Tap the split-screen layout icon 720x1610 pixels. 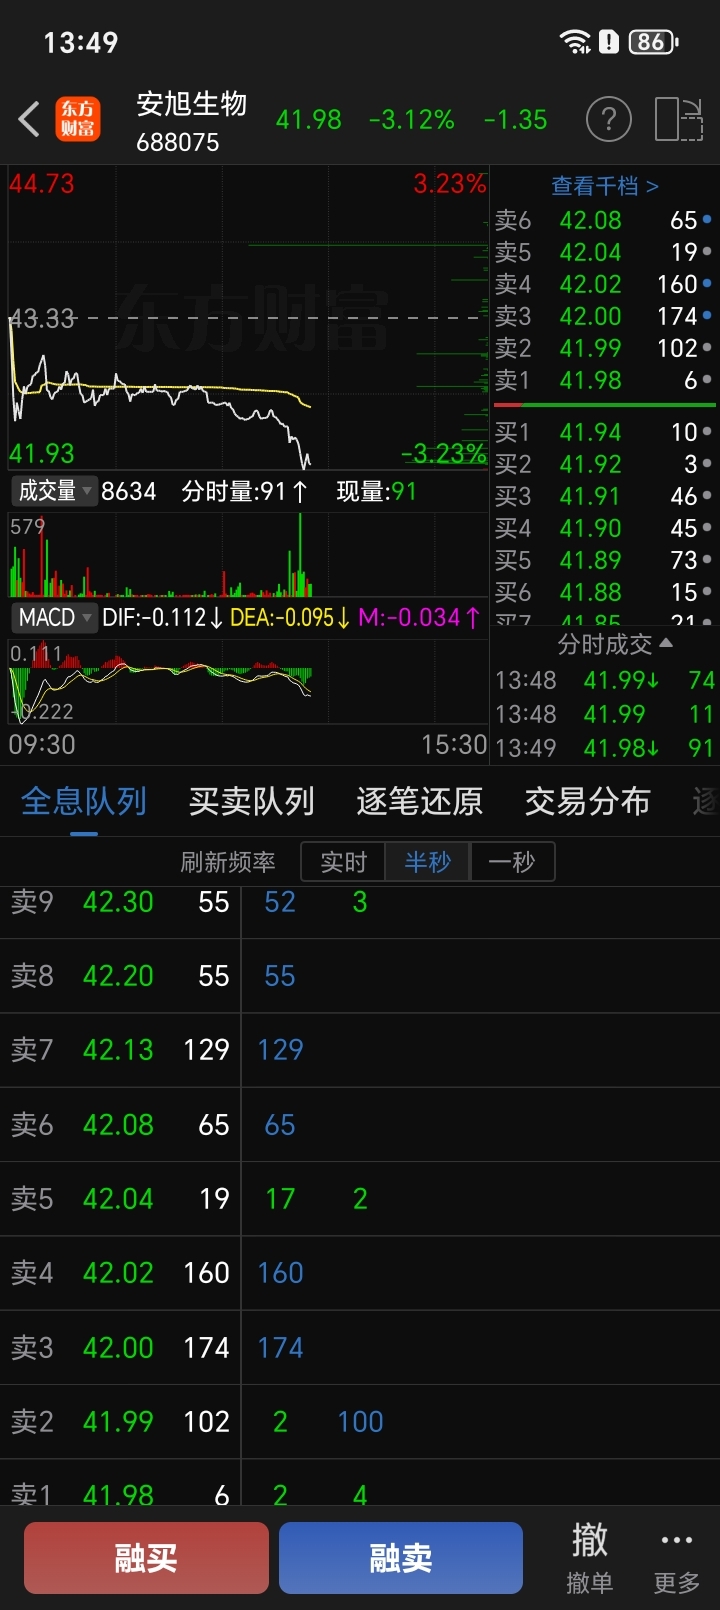pyautogui.click(x=679, y=120)
